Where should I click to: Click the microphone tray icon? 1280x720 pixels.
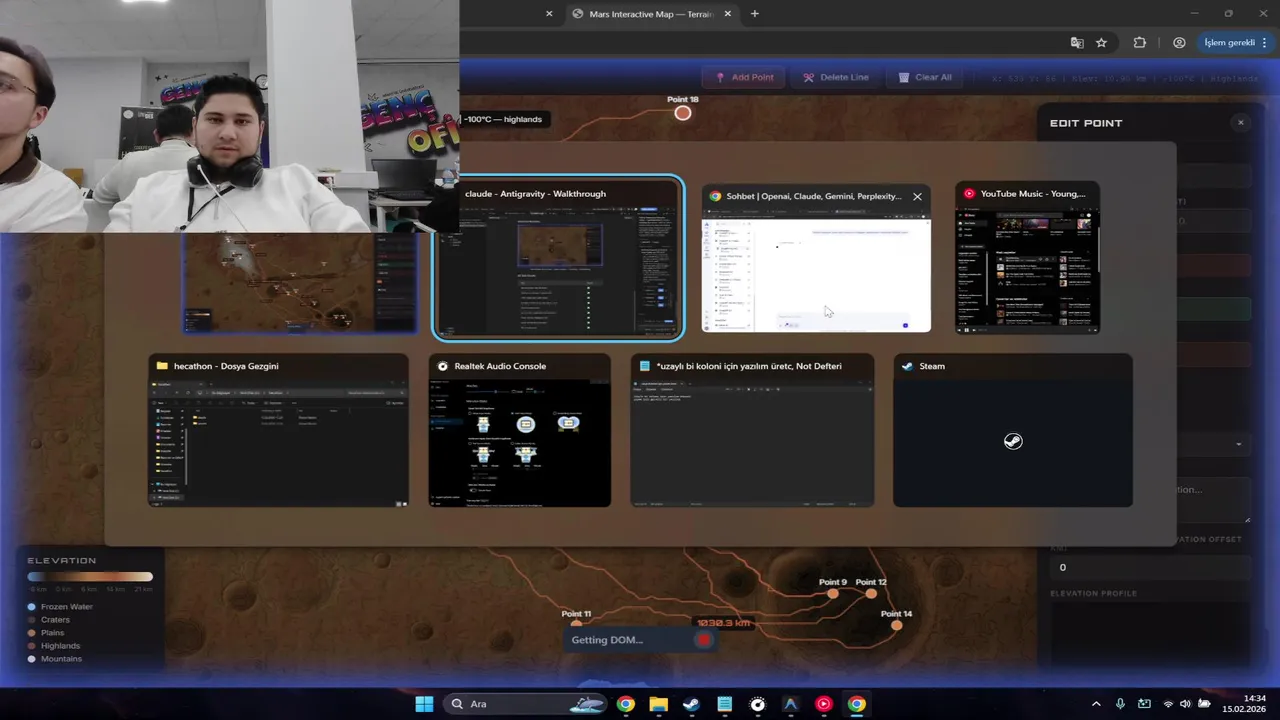(x=1120, y=704)
